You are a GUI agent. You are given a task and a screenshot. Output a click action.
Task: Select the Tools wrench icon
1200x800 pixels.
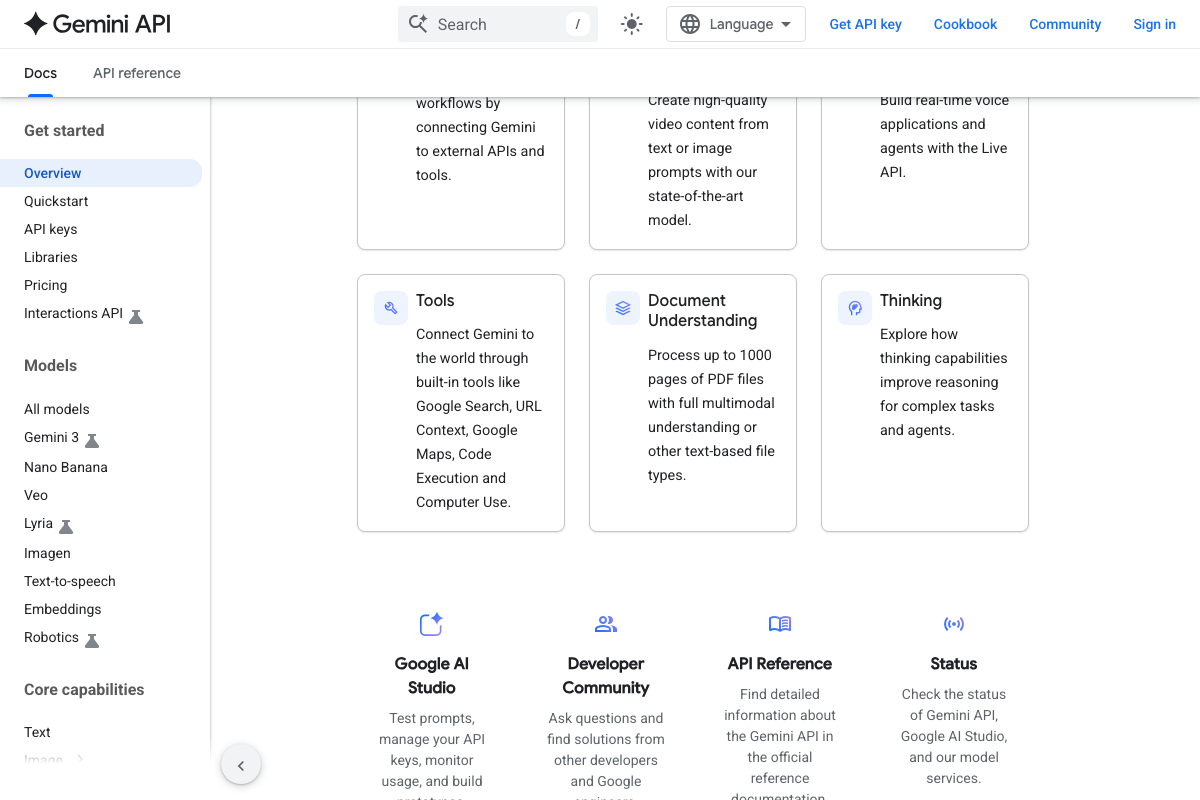pyautogui.click(x=390, y=307)
